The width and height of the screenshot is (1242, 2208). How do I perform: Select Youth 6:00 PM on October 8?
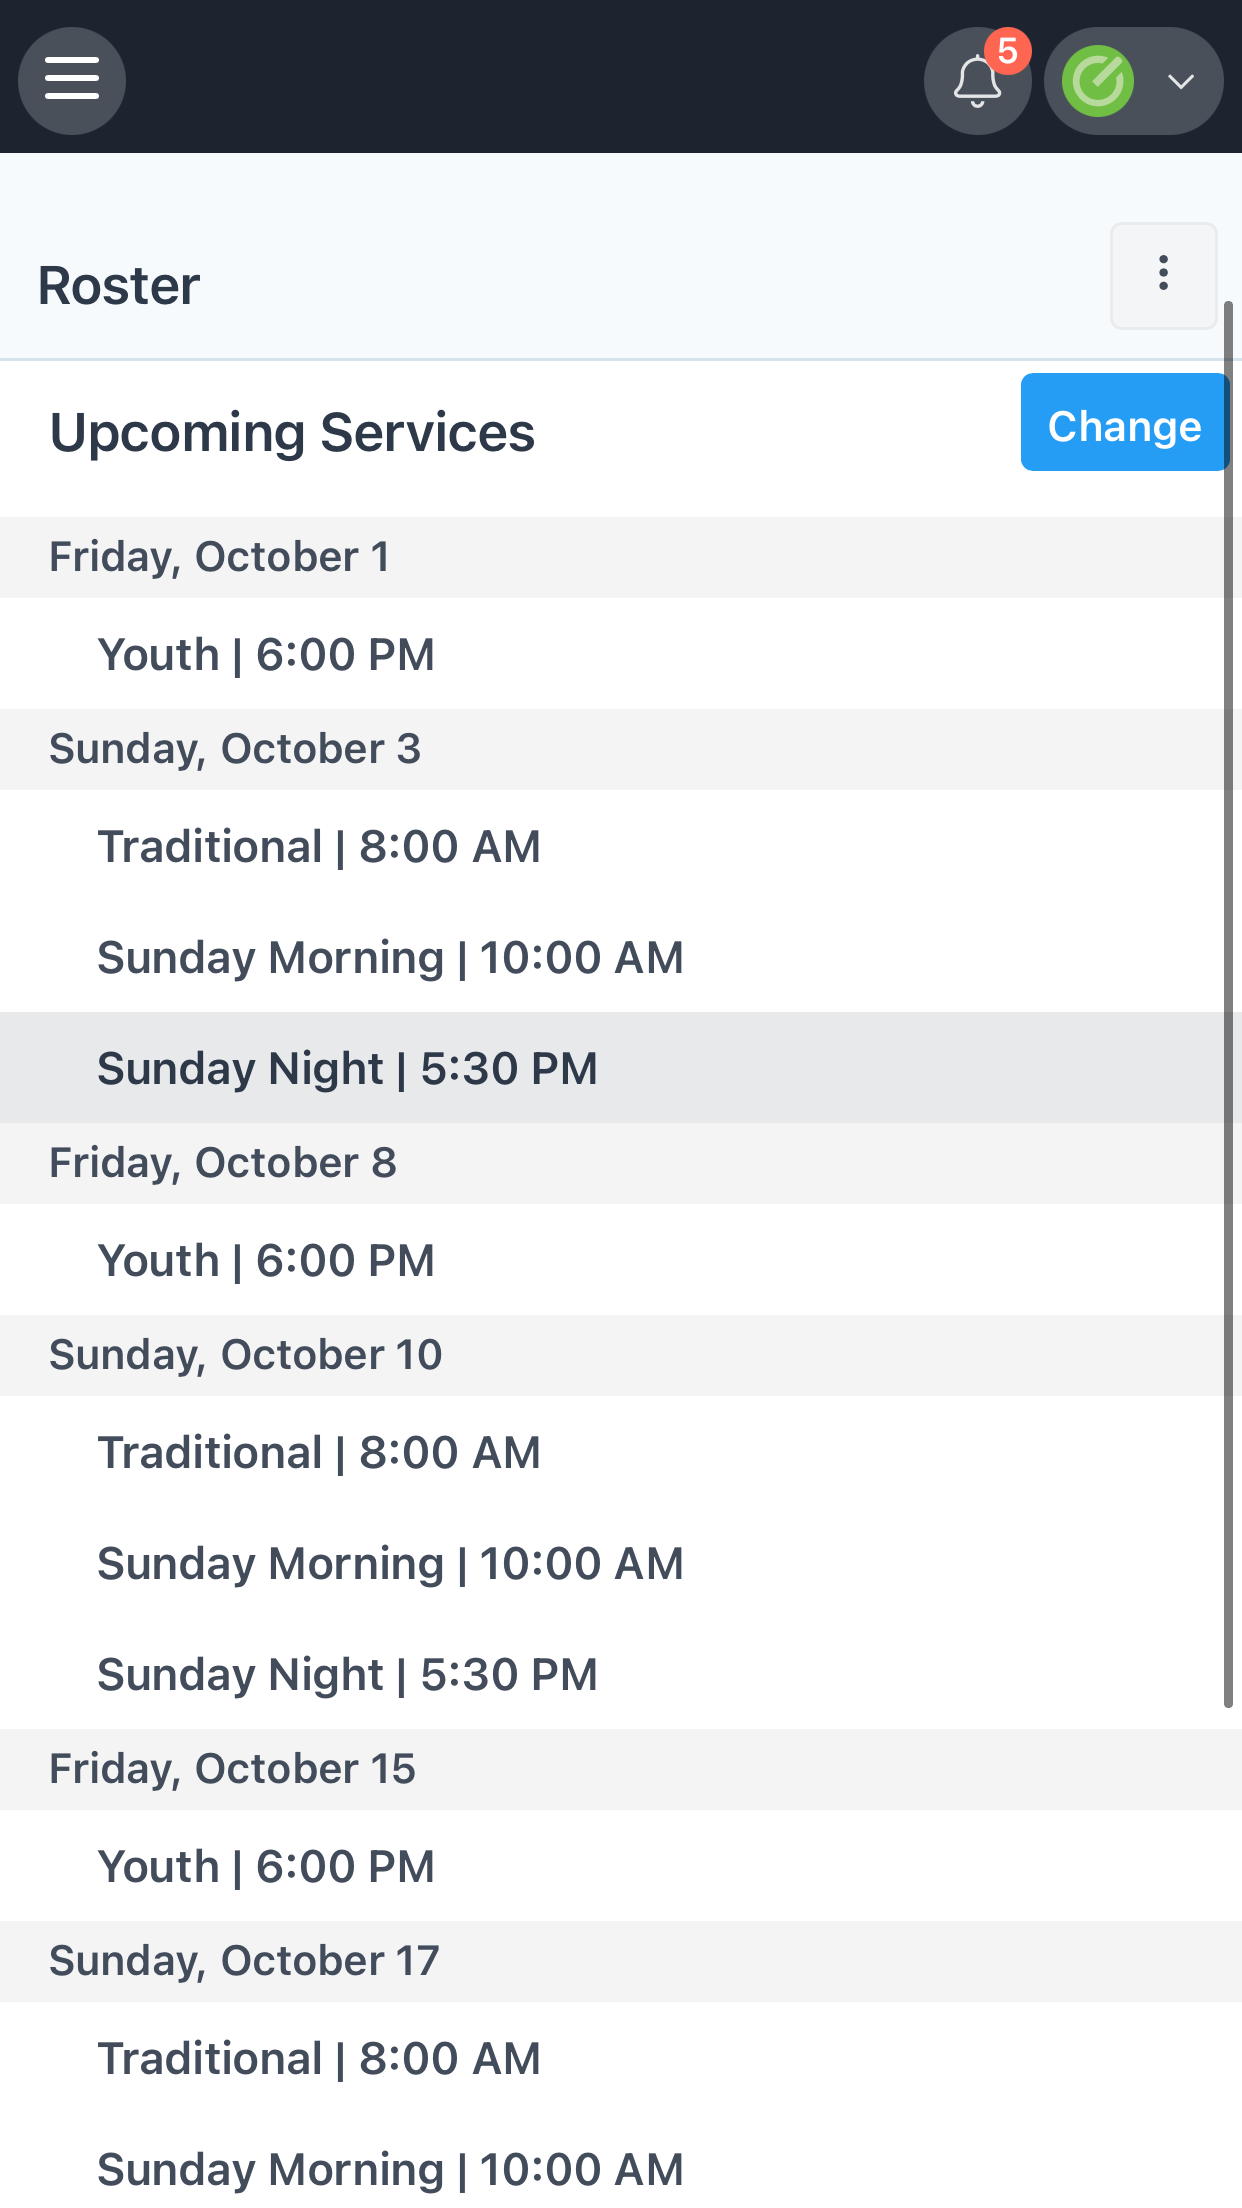621,1260
